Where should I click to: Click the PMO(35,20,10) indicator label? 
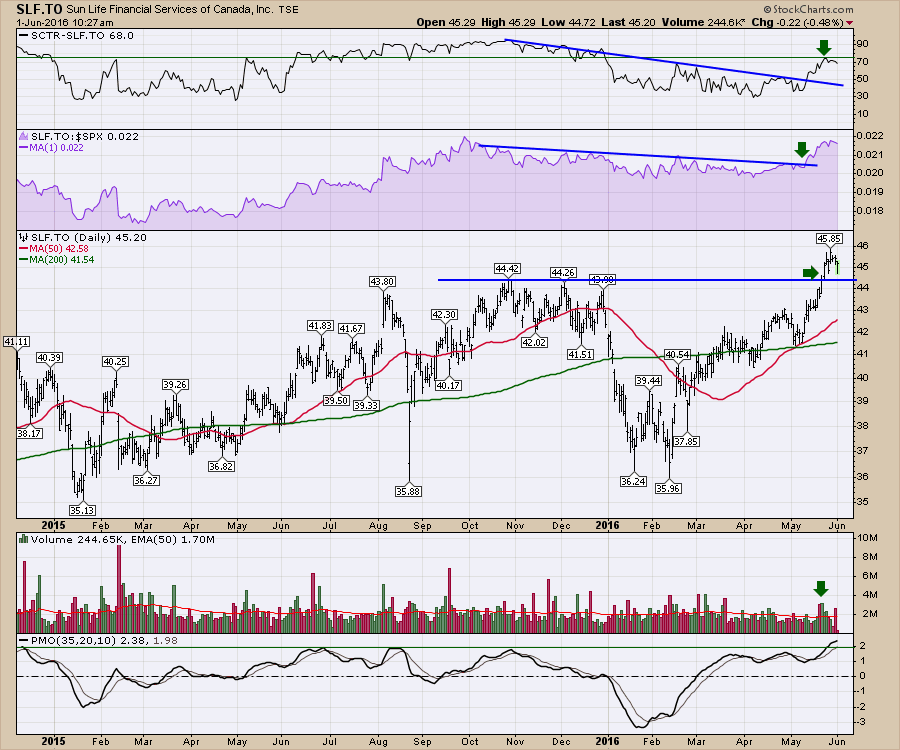tap(65, 639)
